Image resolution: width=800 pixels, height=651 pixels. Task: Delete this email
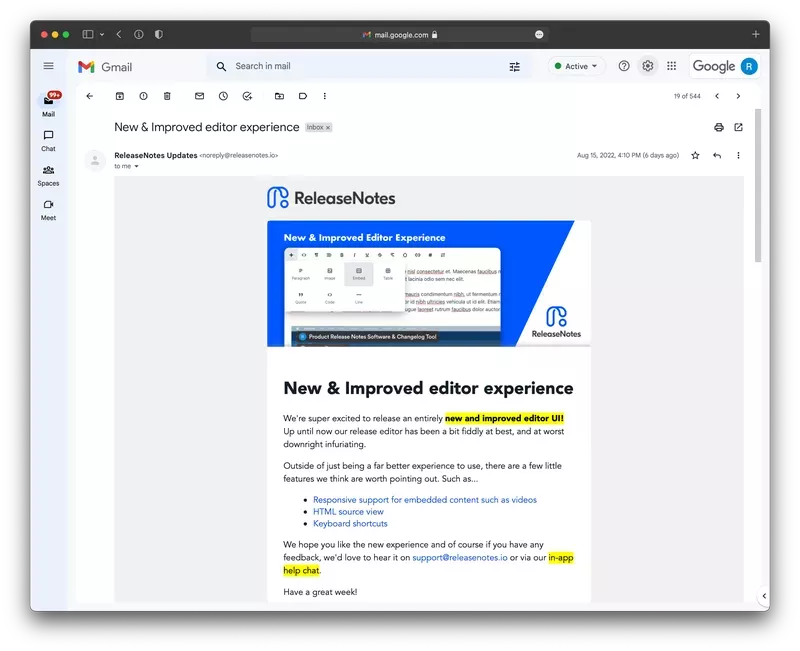(167, 96)
